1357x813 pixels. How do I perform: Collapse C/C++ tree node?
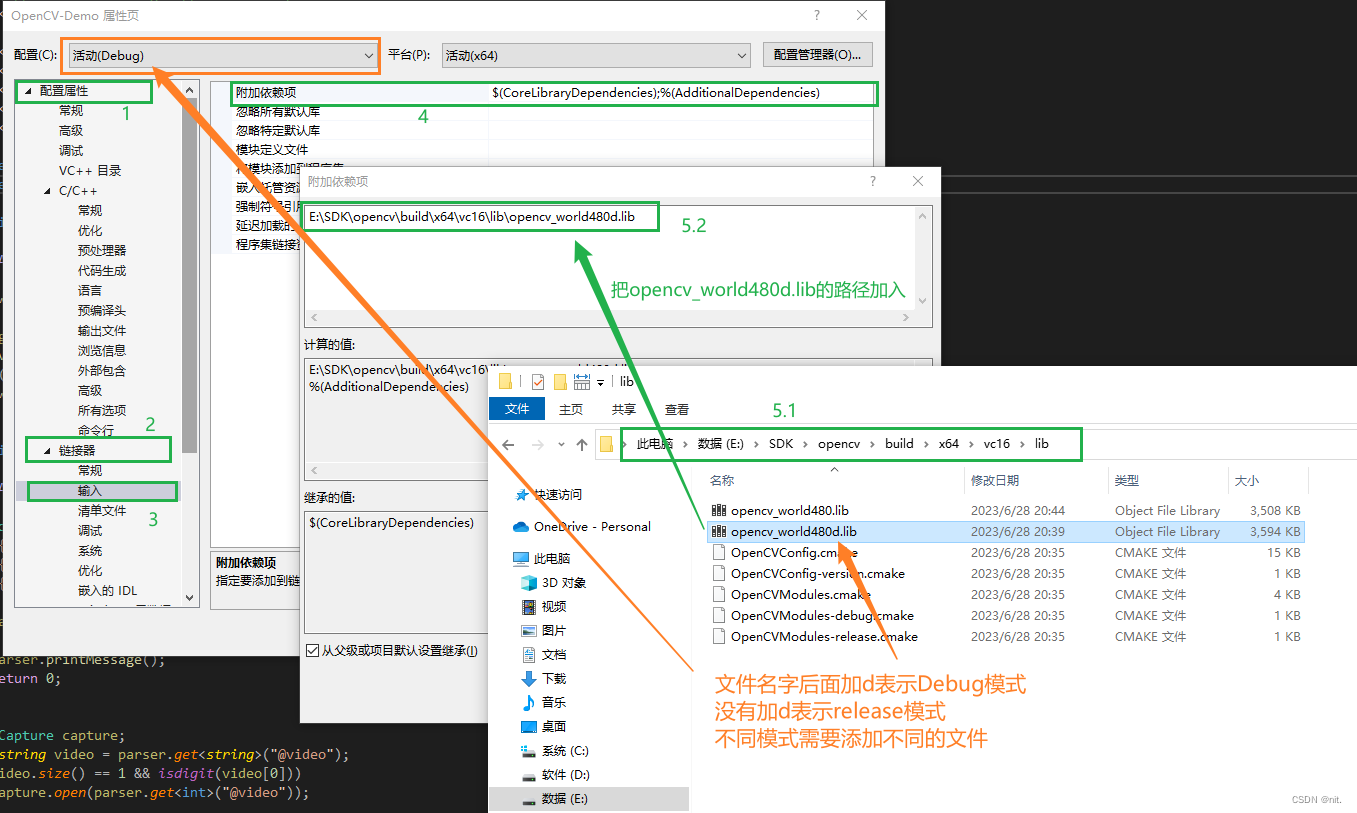click(x=47, y=191)
